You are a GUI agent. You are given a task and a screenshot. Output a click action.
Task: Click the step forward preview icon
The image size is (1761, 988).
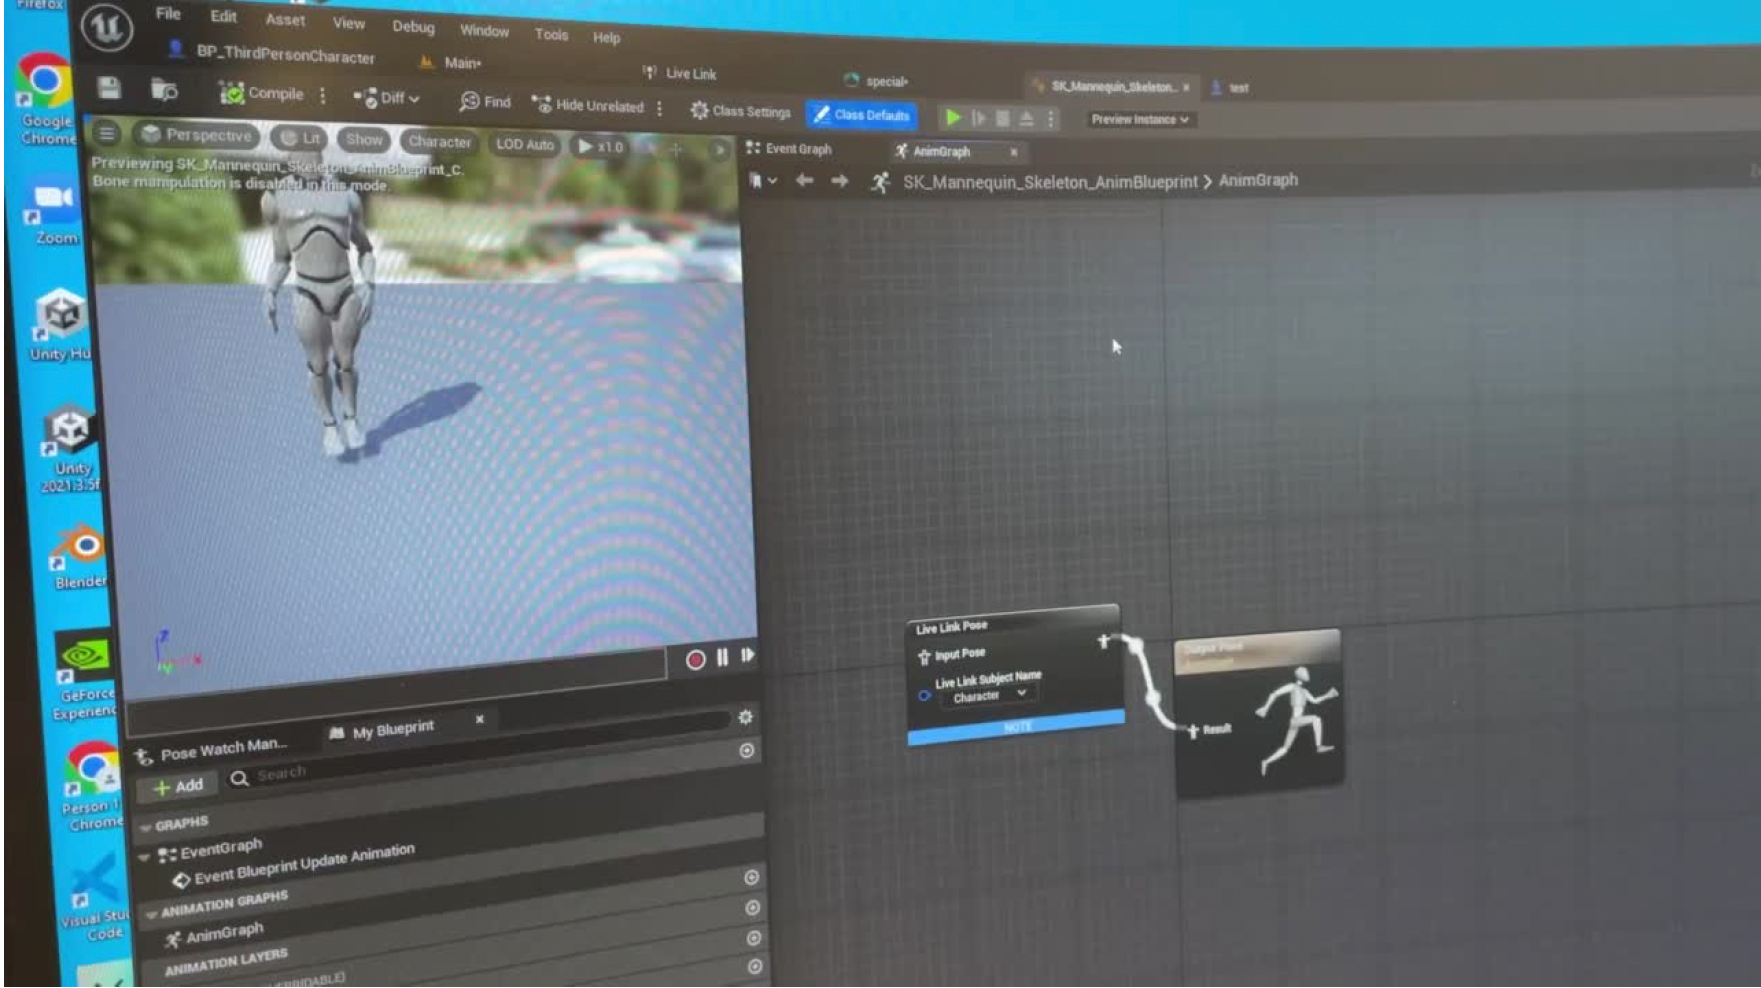click(748, 655)
